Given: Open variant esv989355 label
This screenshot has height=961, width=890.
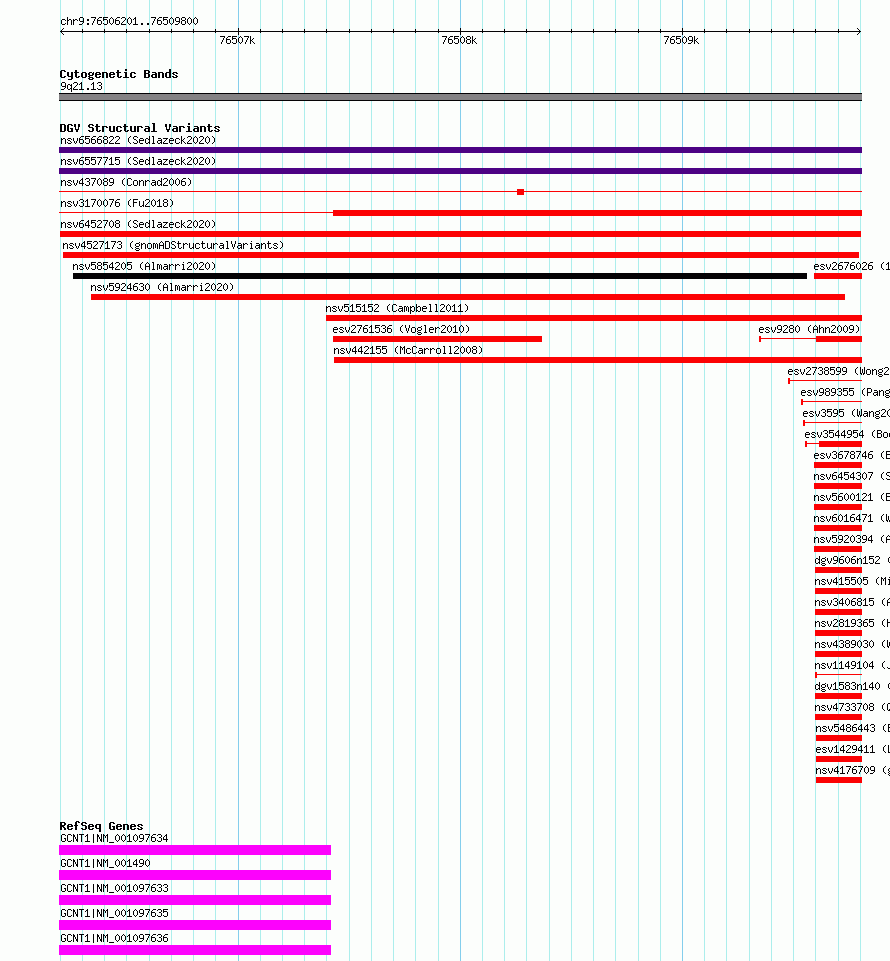Looking at the screenshot, I should coord(845,392).
